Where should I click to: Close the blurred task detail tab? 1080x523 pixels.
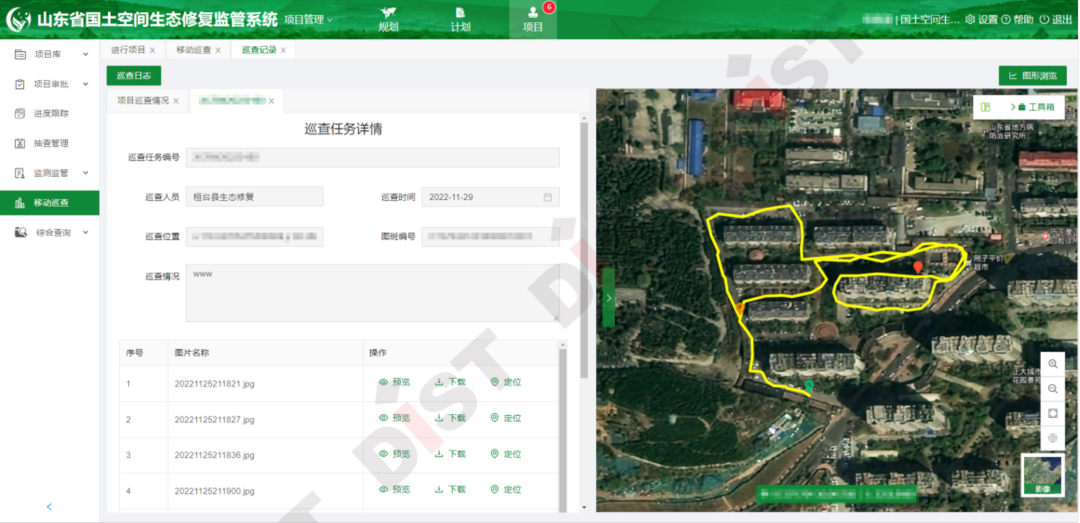tap(271, 101)
